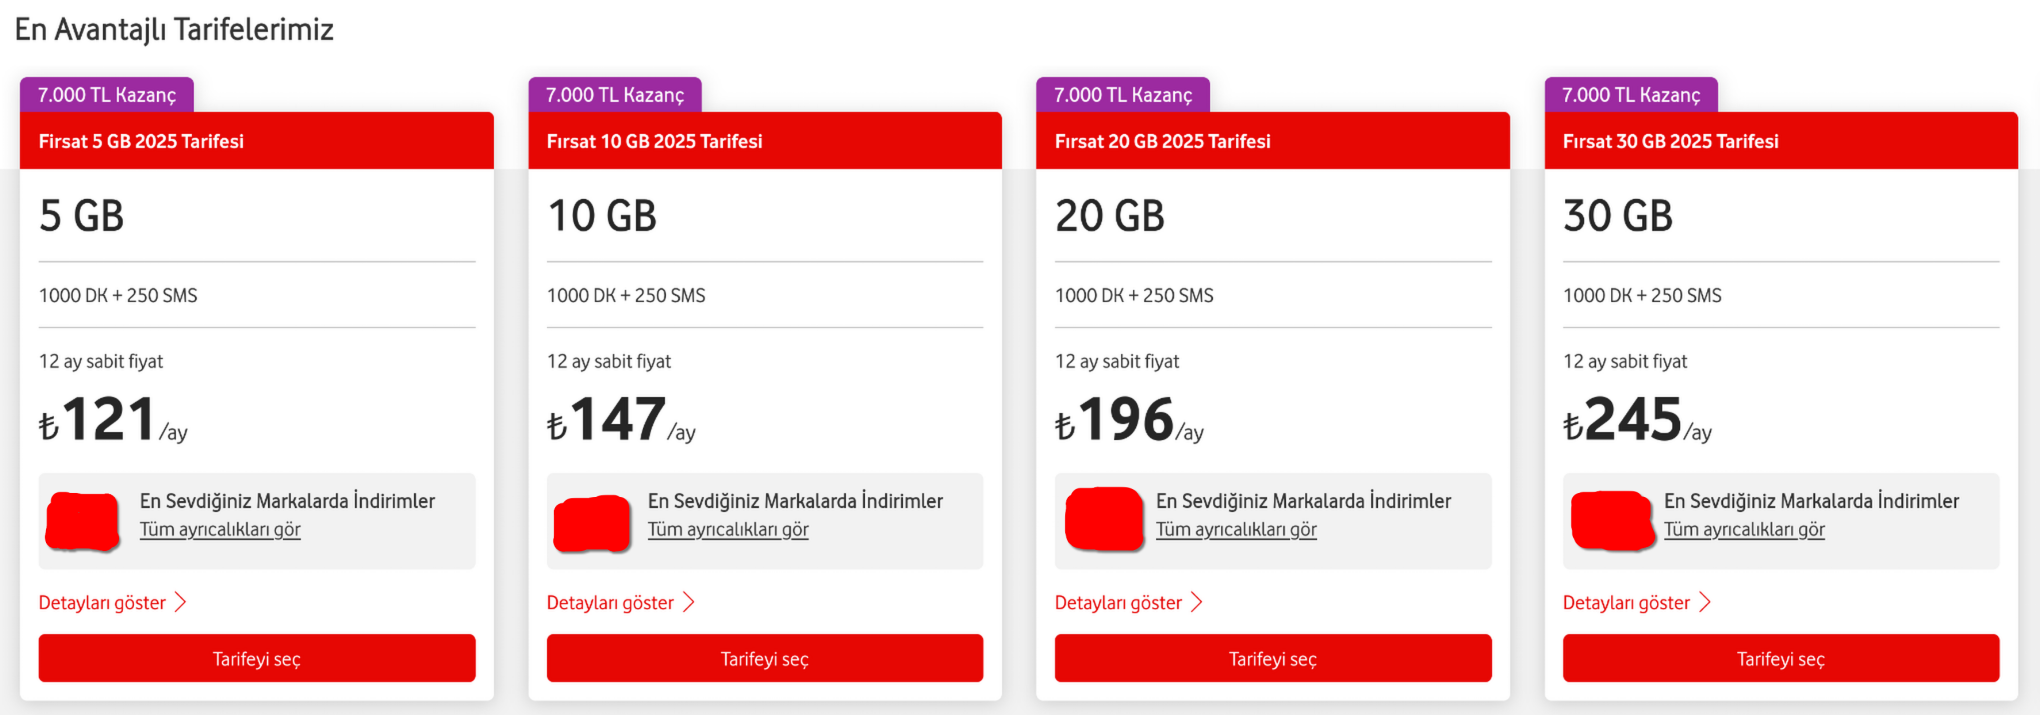This screenshot has width=2040, height=715.
Task: Expand details chevron on the 30 GB card
Action: pyautogui.click(x=1705, y=602)
